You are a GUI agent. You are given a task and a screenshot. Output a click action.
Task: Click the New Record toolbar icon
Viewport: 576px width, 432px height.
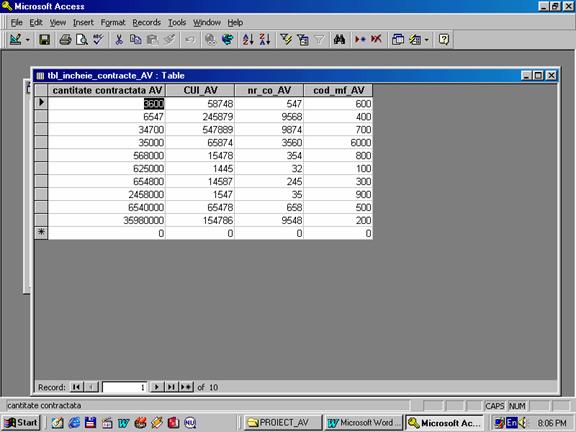tap(360, 39)
